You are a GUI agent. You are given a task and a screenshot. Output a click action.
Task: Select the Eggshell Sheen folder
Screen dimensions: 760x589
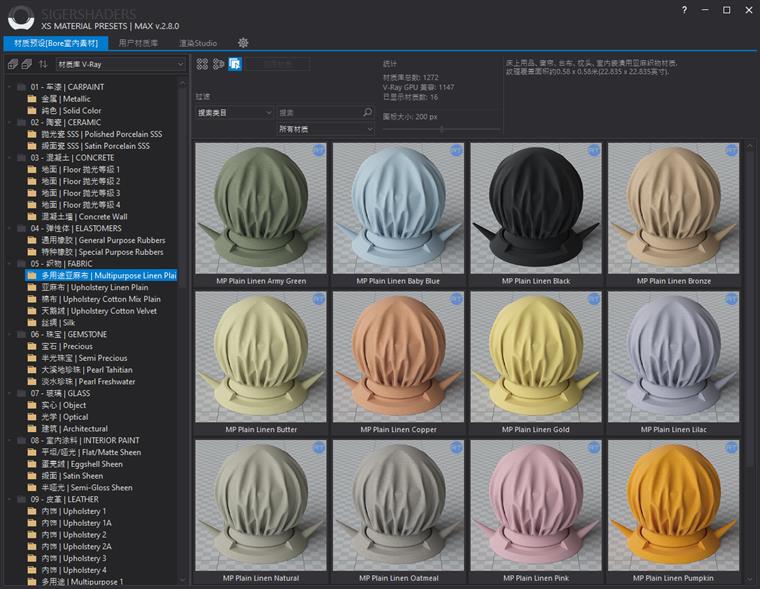click(81, 464)
